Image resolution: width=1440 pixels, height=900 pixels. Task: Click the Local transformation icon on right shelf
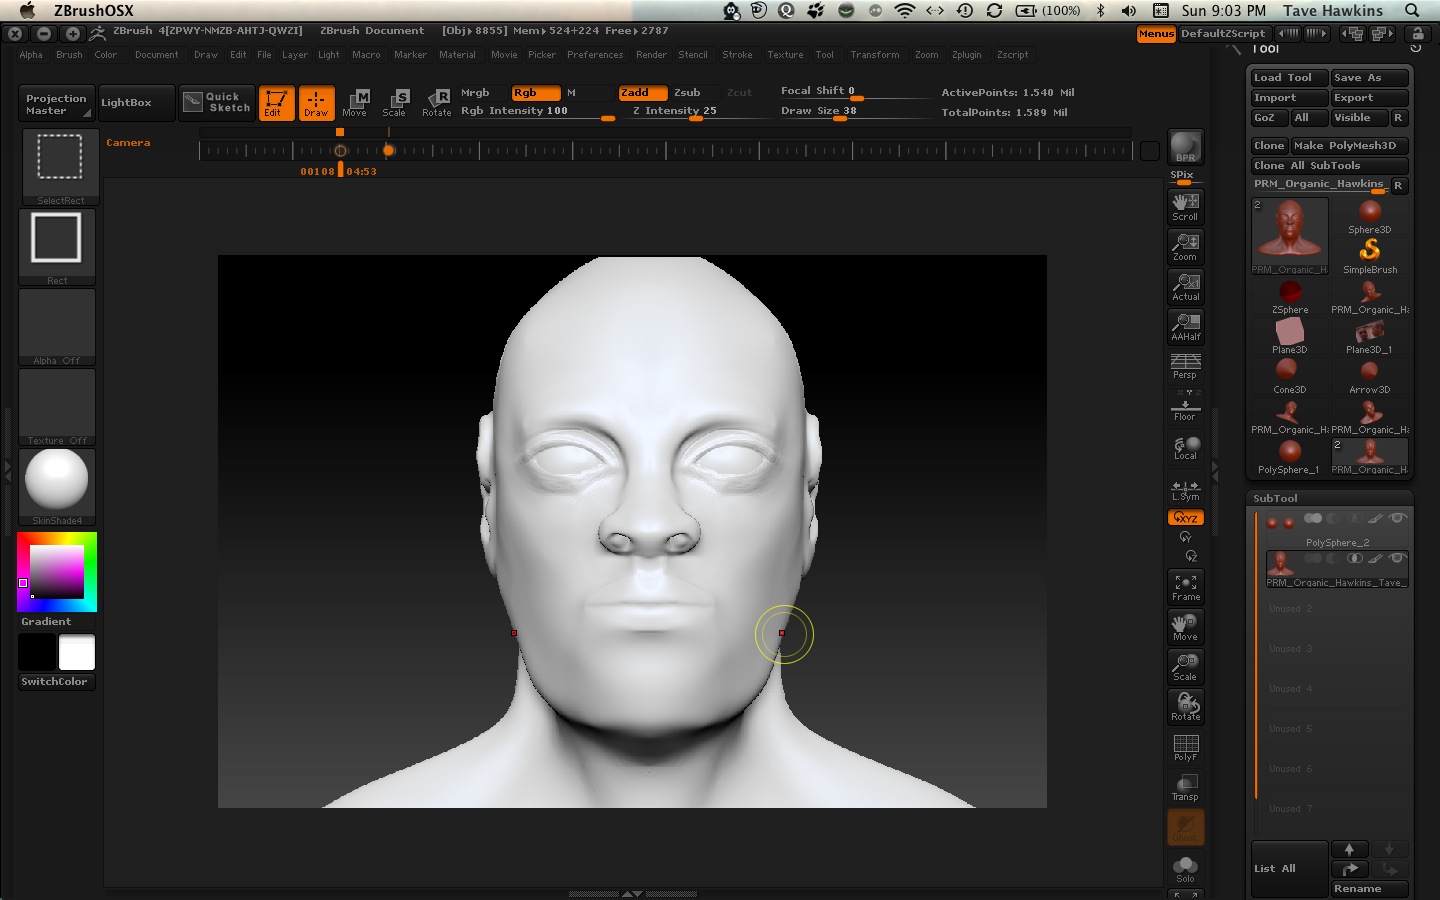1185,446
